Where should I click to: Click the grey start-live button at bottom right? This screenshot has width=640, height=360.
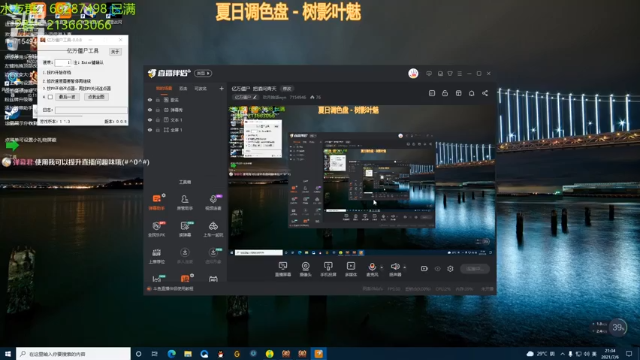(475, 269)
